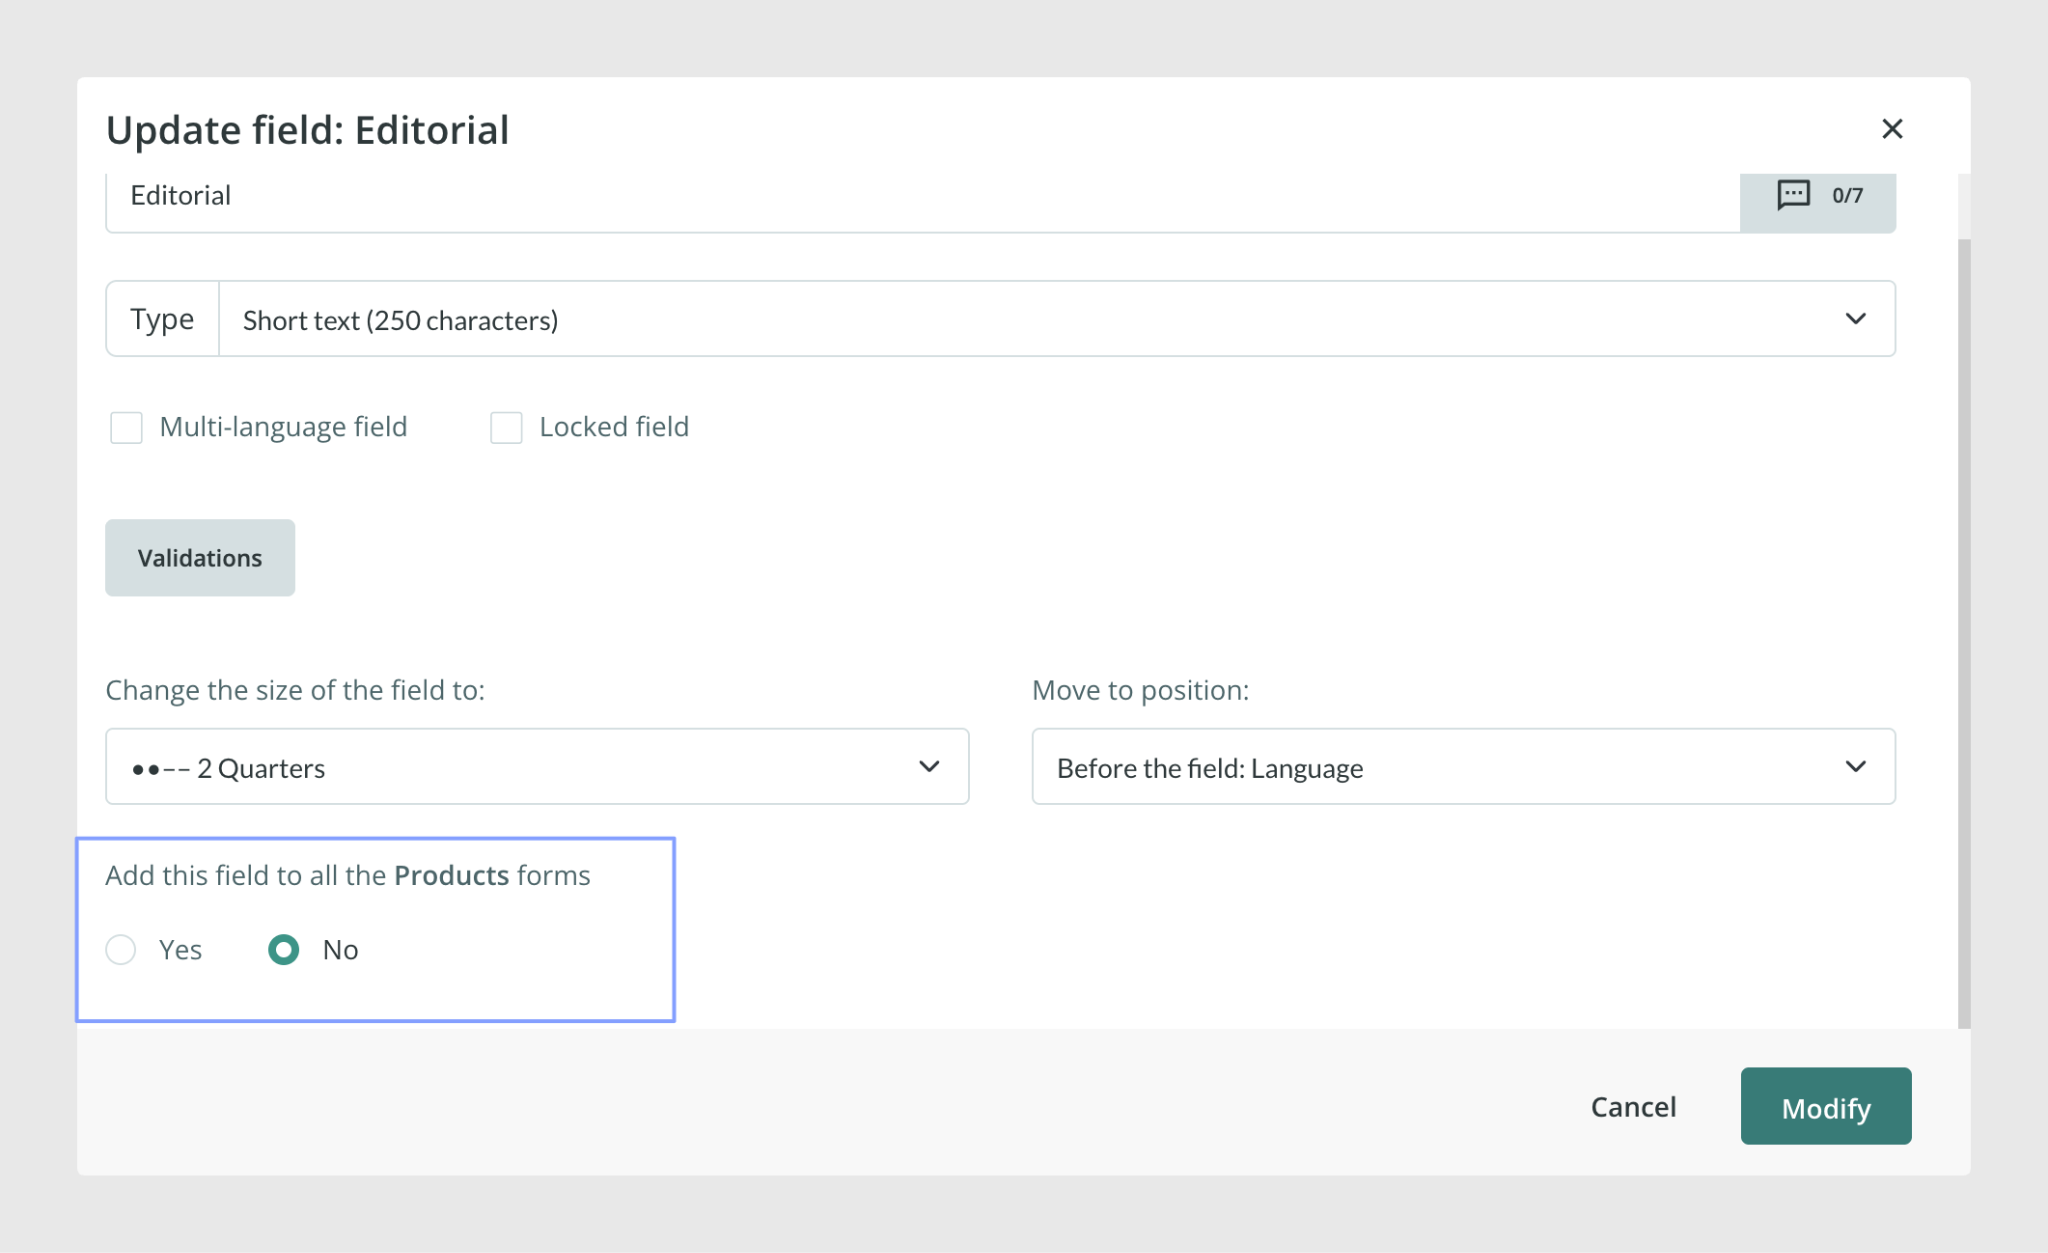
Task: Click the Change the size of the field label
Action: click(295, 690)
